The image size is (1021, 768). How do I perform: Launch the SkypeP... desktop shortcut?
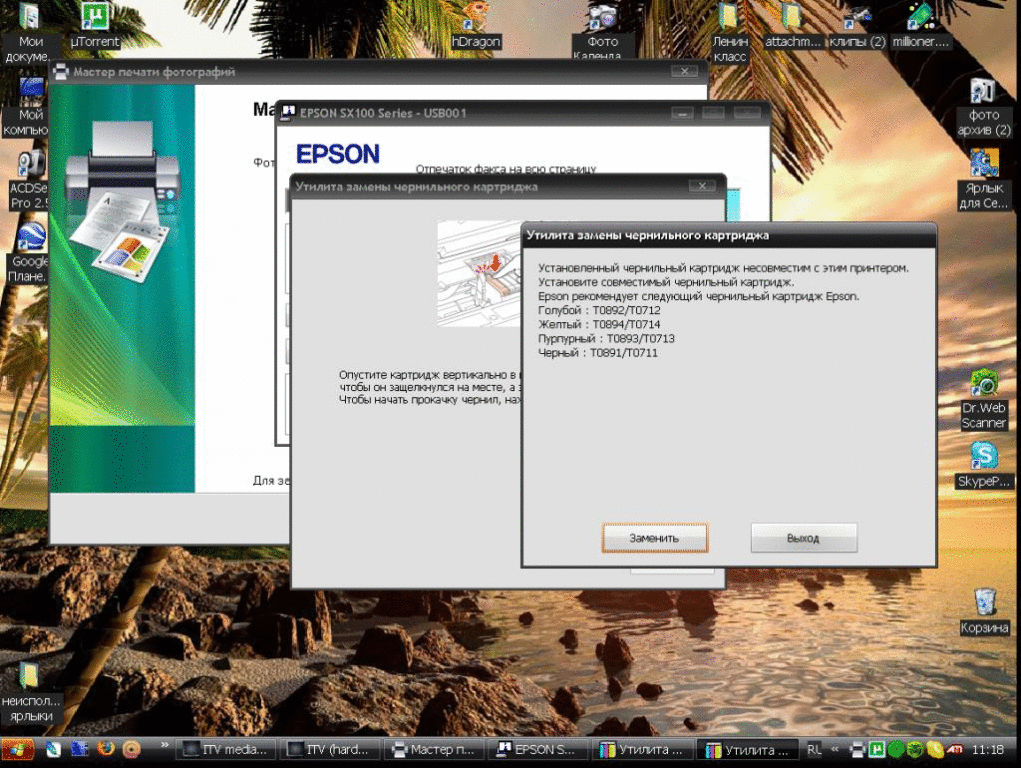click(983, 465)
